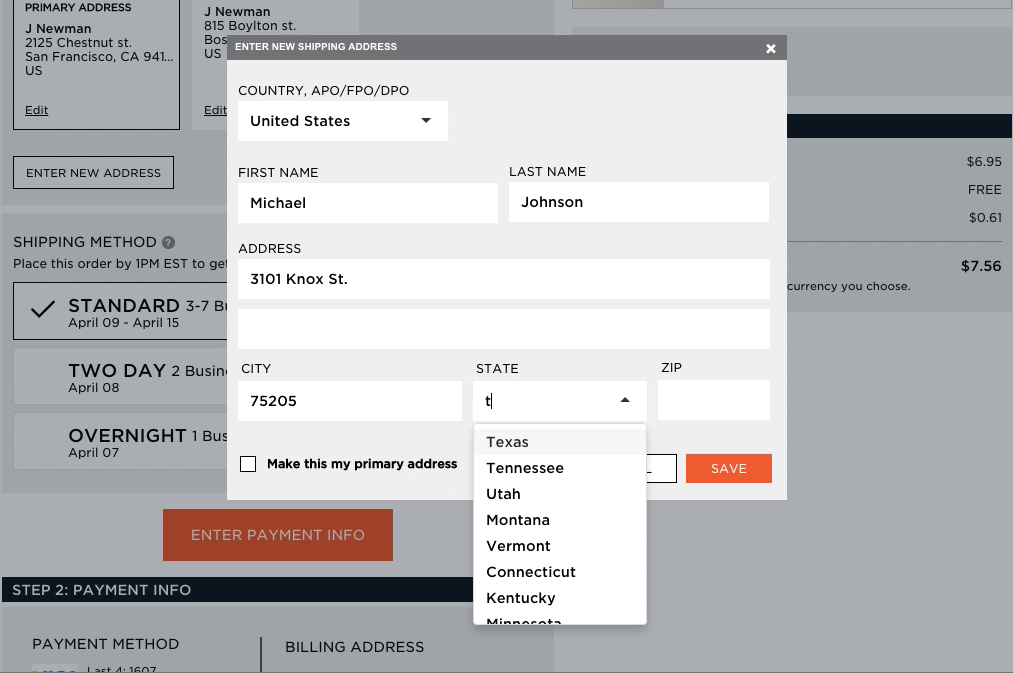
Task: Click the Enter New Address button
Action: (93, 173)
